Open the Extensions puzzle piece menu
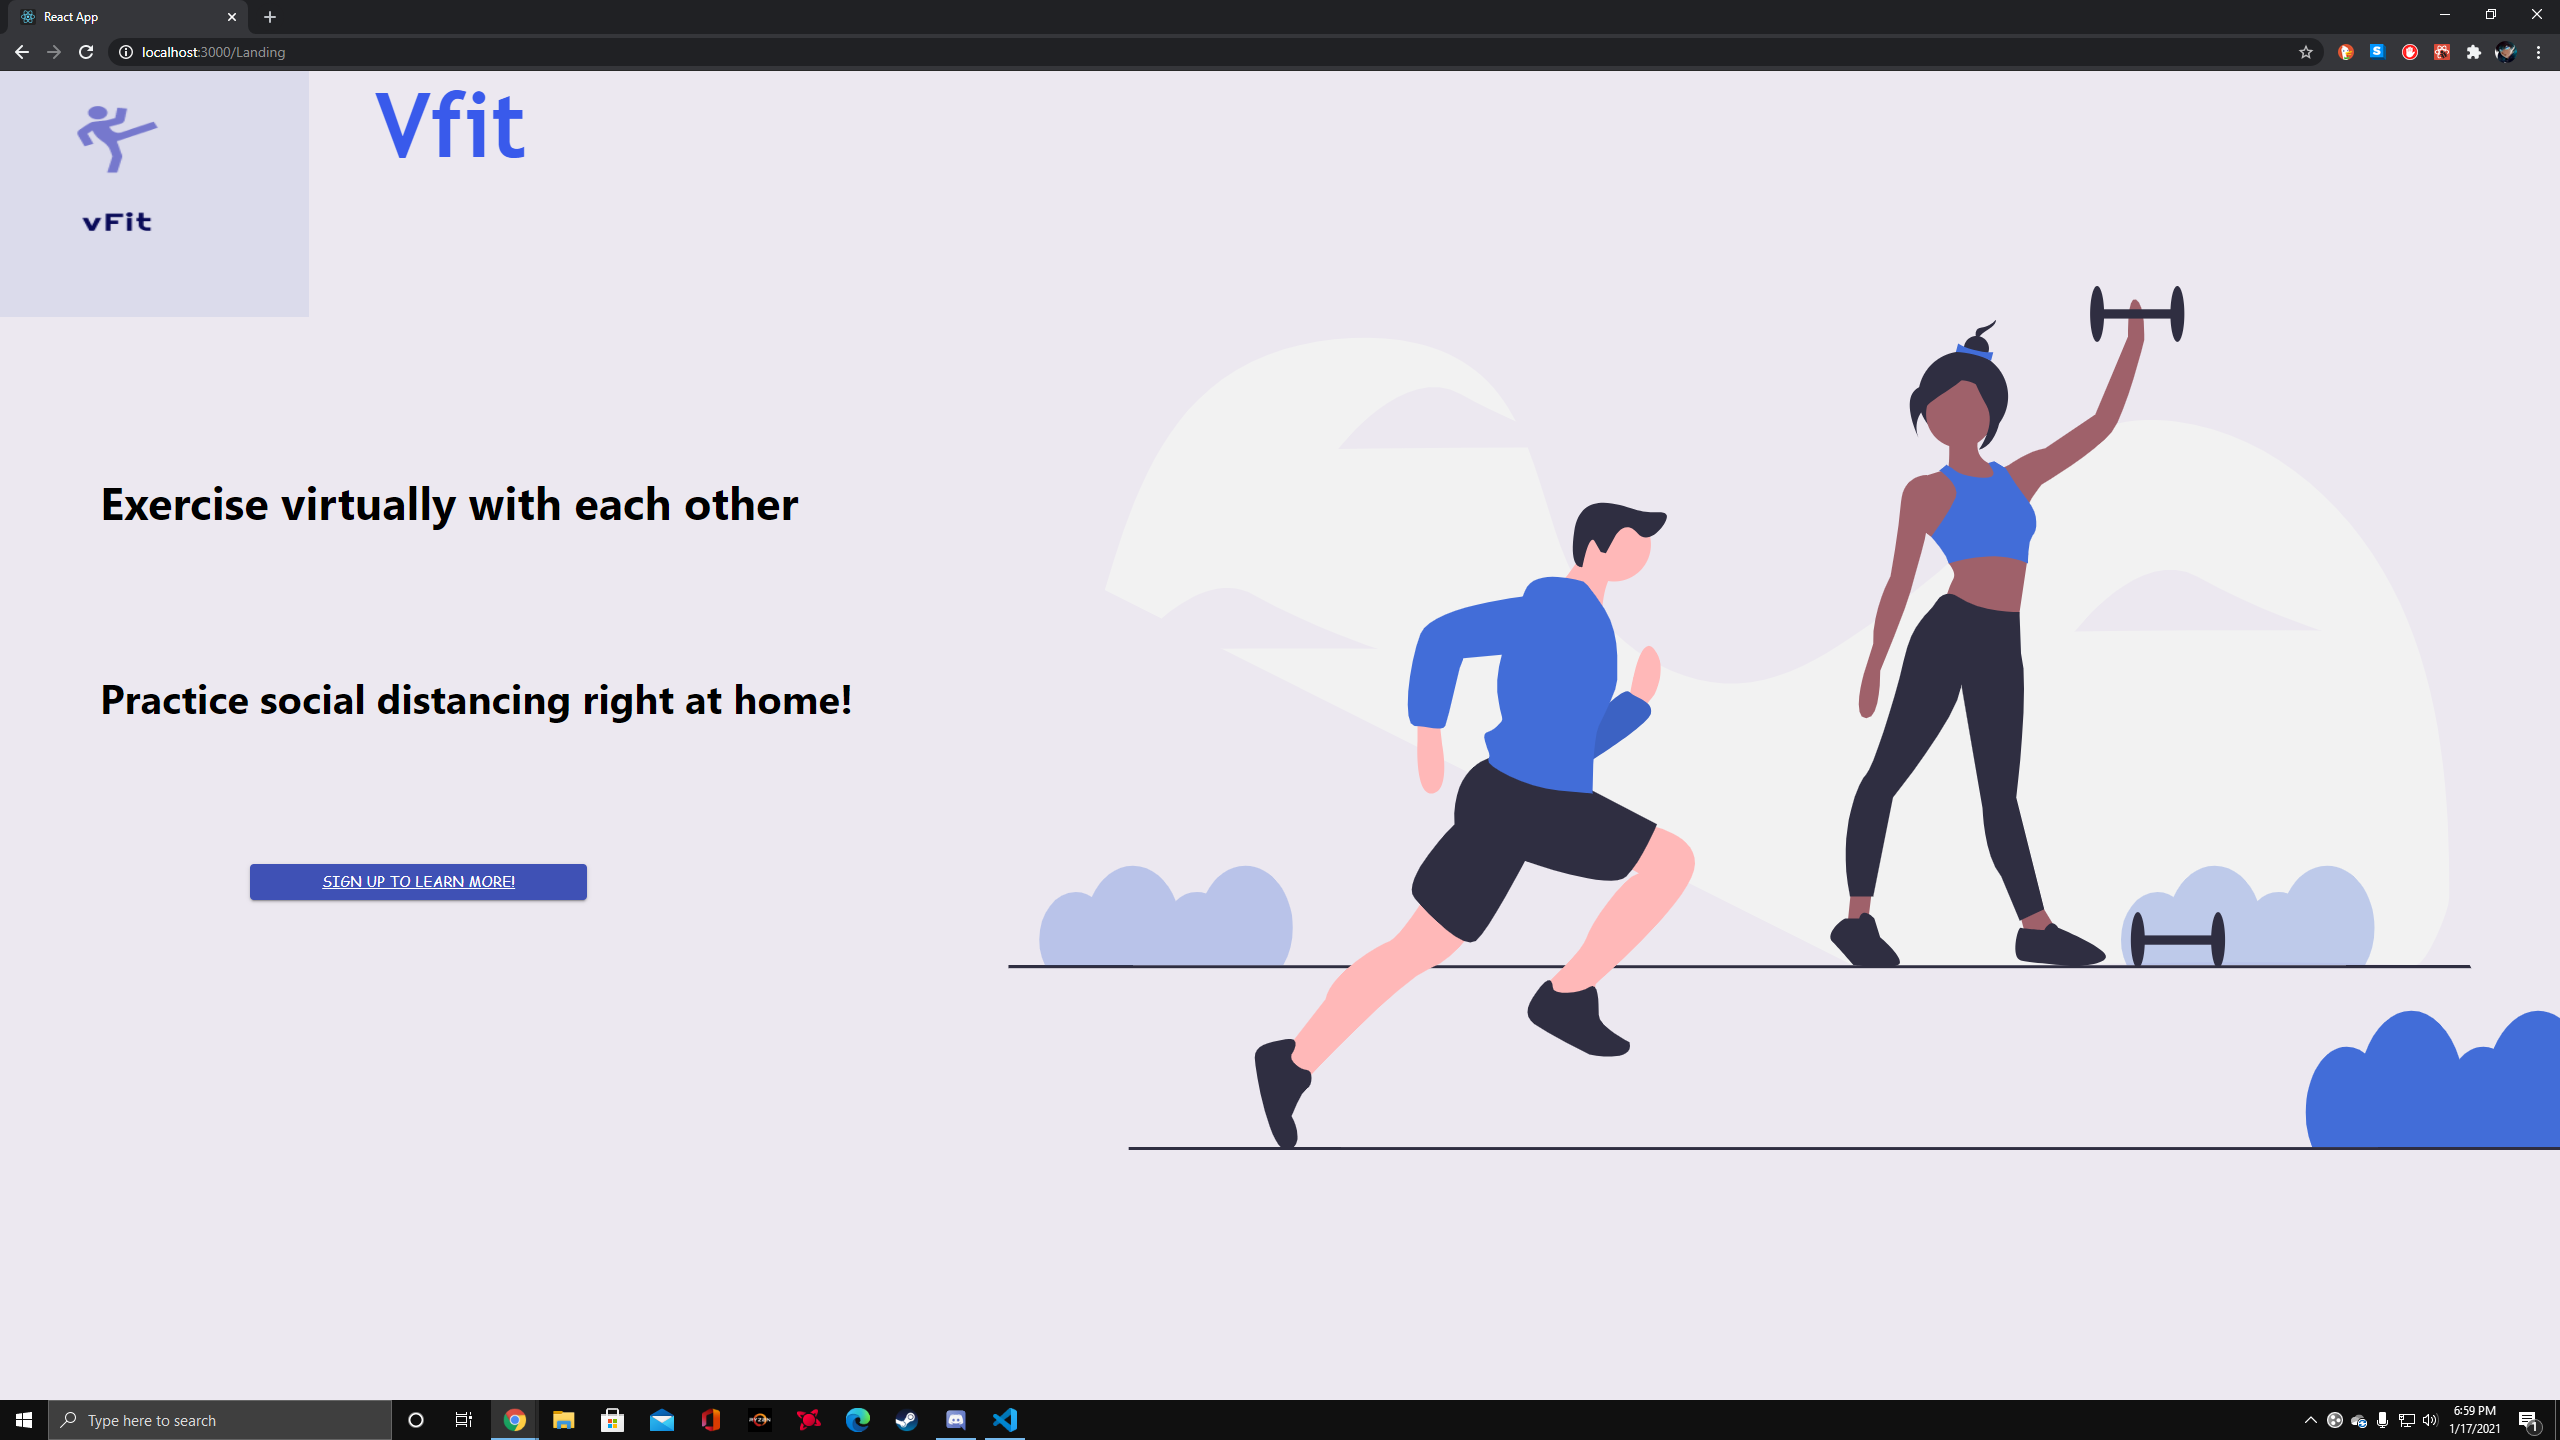Screen dimensions: 2560x1440 point(2474,52)
